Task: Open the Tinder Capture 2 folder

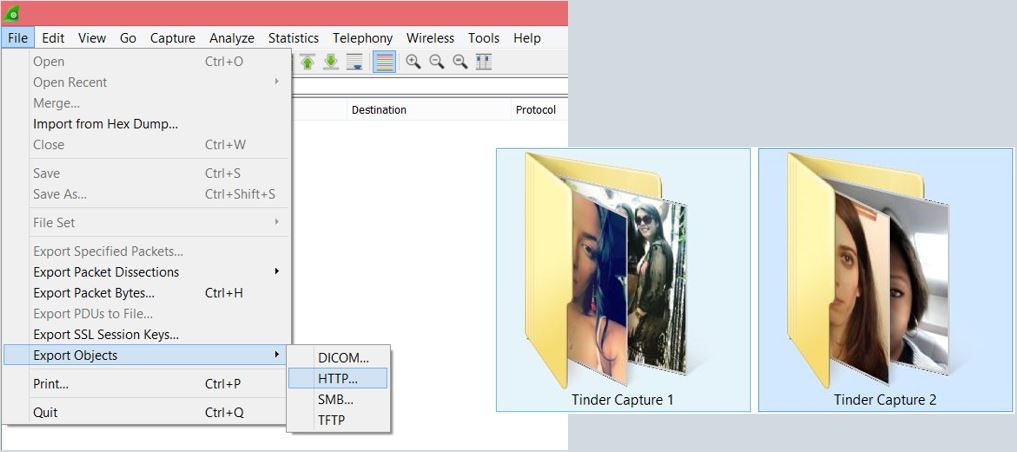Action: coord(885,280)
